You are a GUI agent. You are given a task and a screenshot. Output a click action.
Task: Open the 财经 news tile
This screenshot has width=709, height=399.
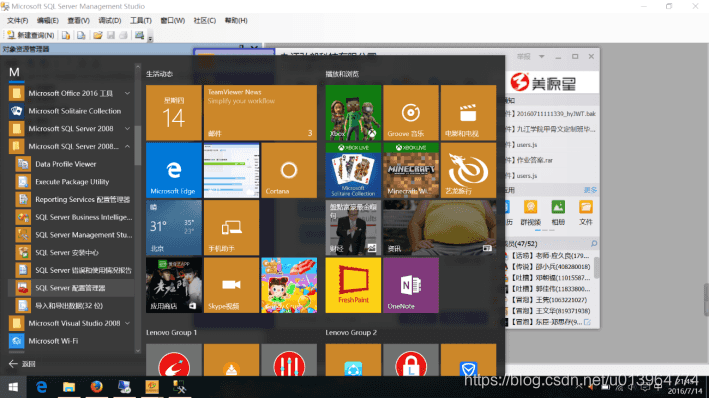(353, 228)
